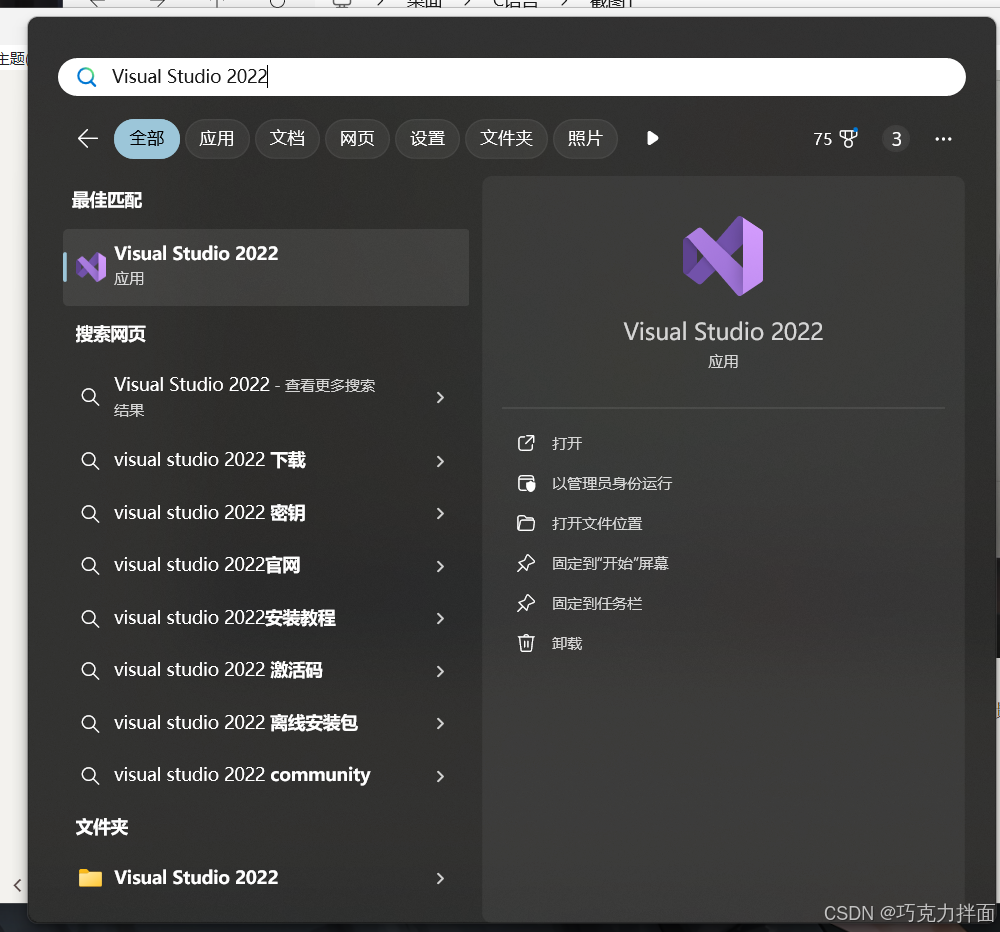Click the Visual Studio icon in best match

tap(91, 267)
